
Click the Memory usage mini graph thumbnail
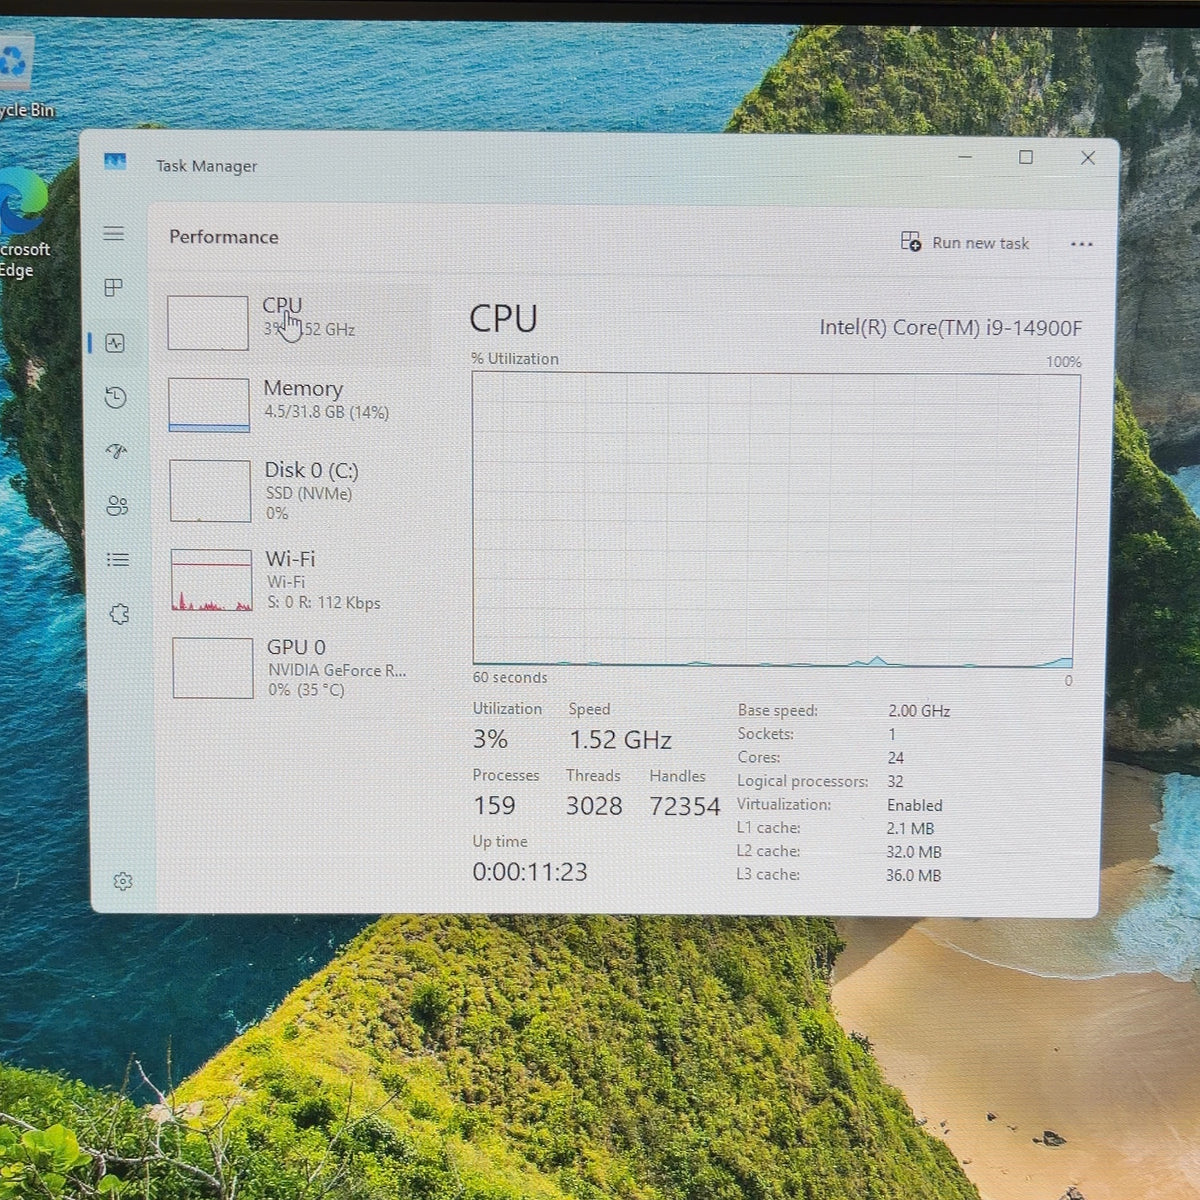point(209,405)
